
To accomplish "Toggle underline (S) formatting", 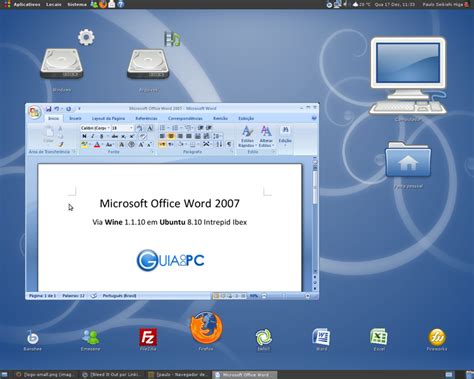I will pos(102,136).
